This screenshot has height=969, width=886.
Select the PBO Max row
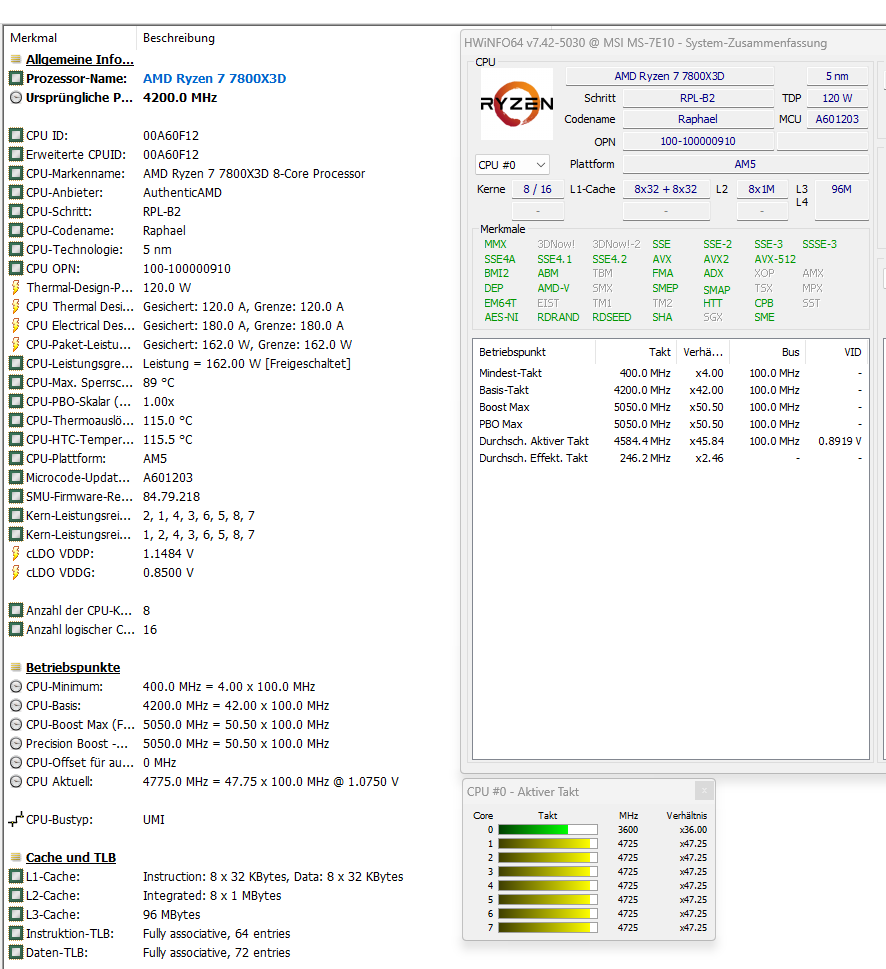coord(670,424)
